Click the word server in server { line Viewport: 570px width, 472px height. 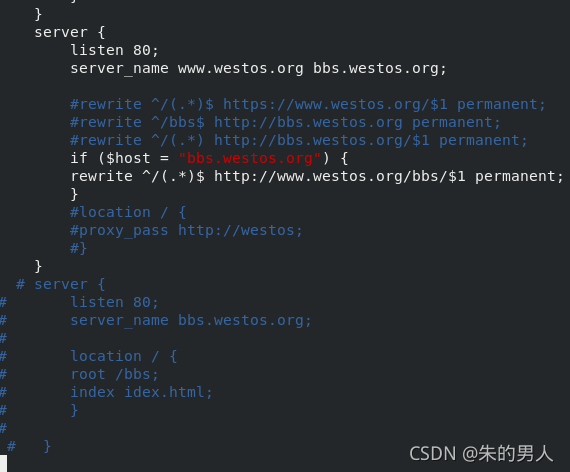coord(61,32)
